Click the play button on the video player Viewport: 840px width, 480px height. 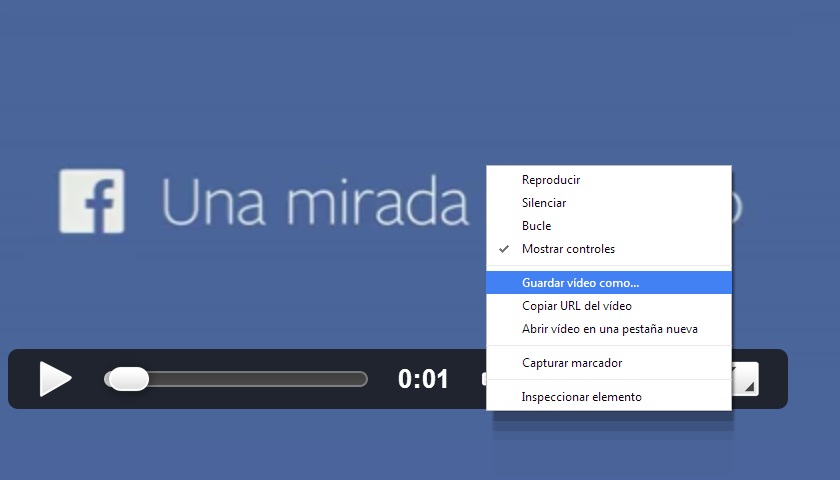coord(55,379)
